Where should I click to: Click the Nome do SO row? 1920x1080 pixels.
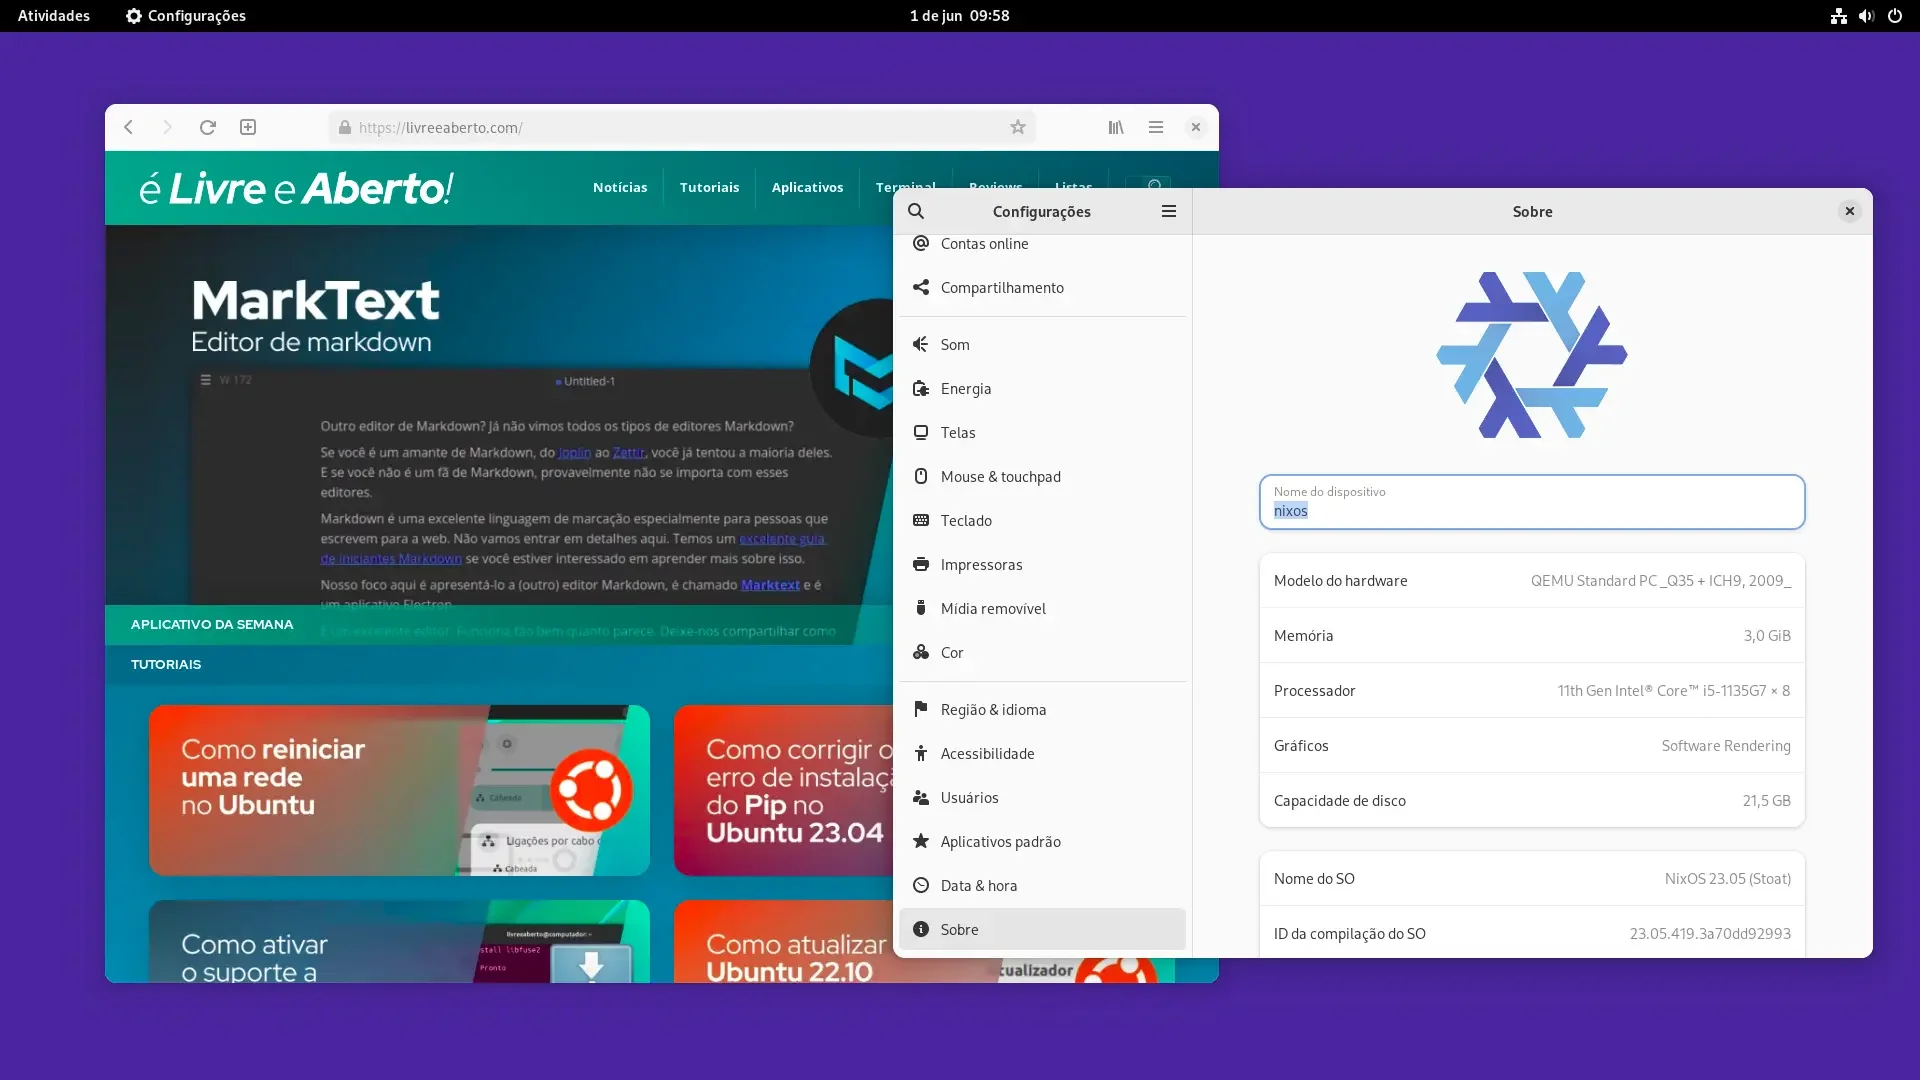coord(1532,879)
